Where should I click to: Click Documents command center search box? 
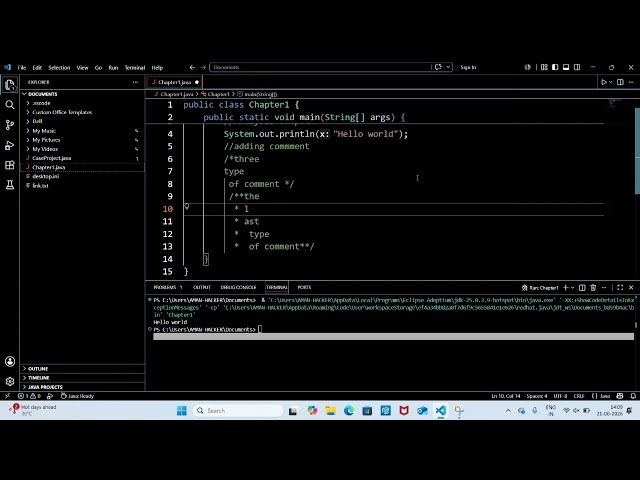click(x=320, y=67)
